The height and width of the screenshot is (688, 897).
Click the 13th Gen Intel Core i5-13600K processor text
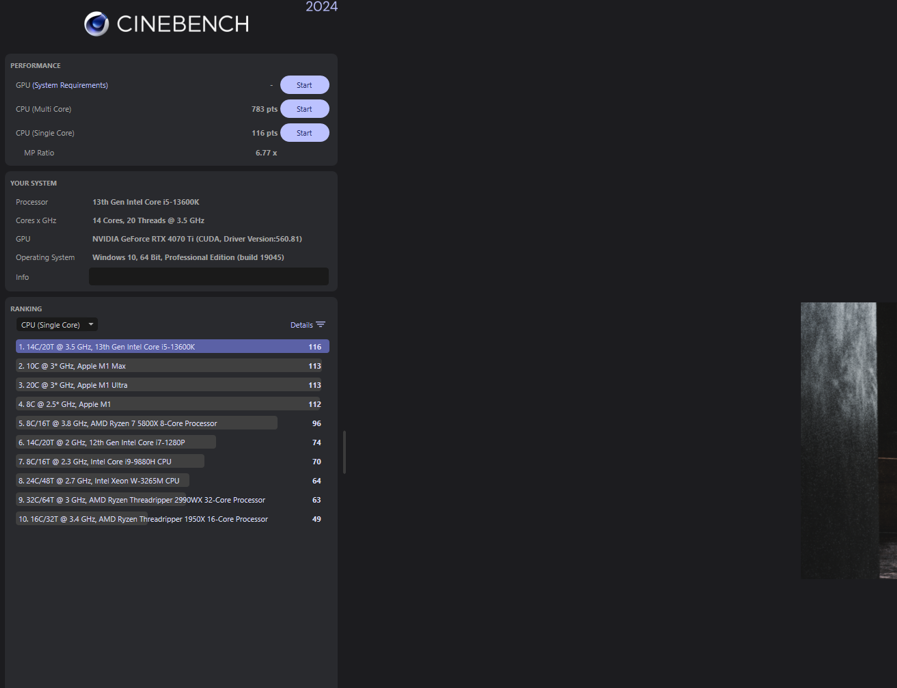pos(146,202)
